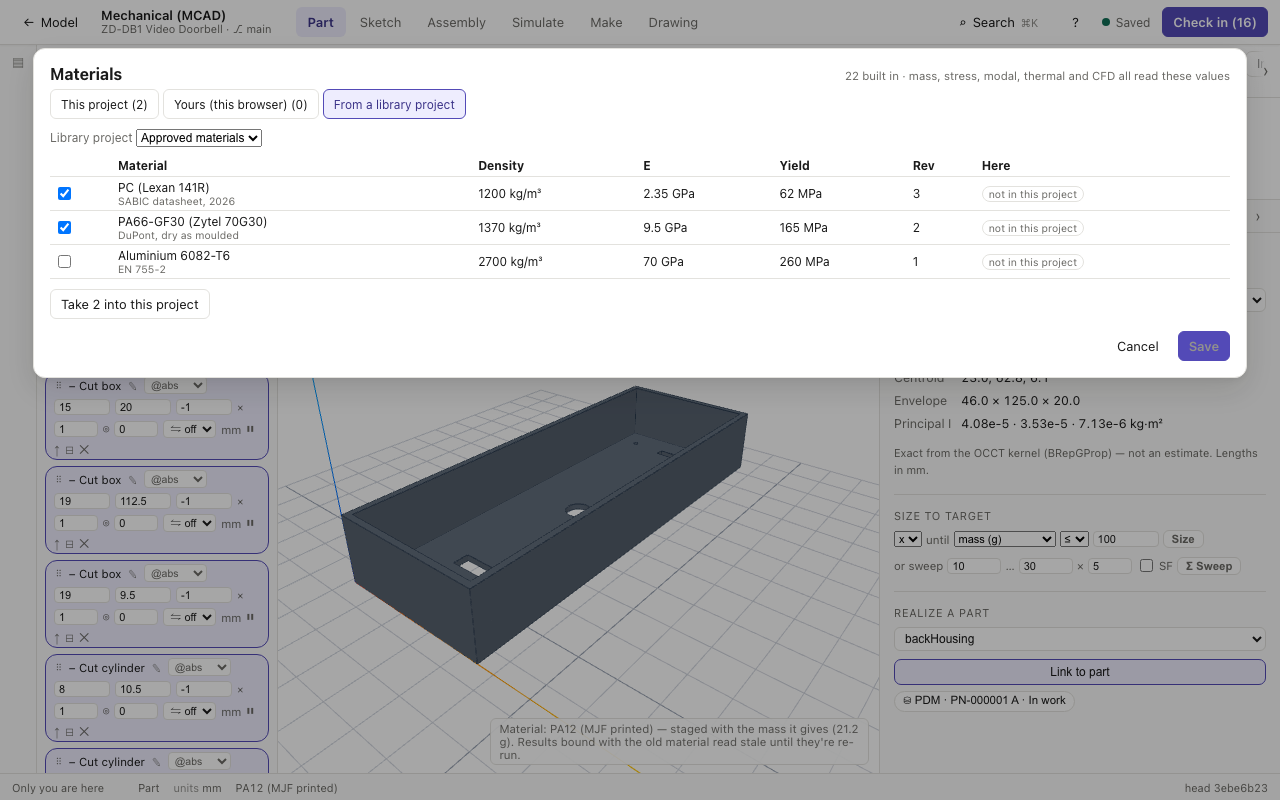Click the PDM PN-000001 A badge
This screenshot has height=800, width=1280.
tap(984, 700)
